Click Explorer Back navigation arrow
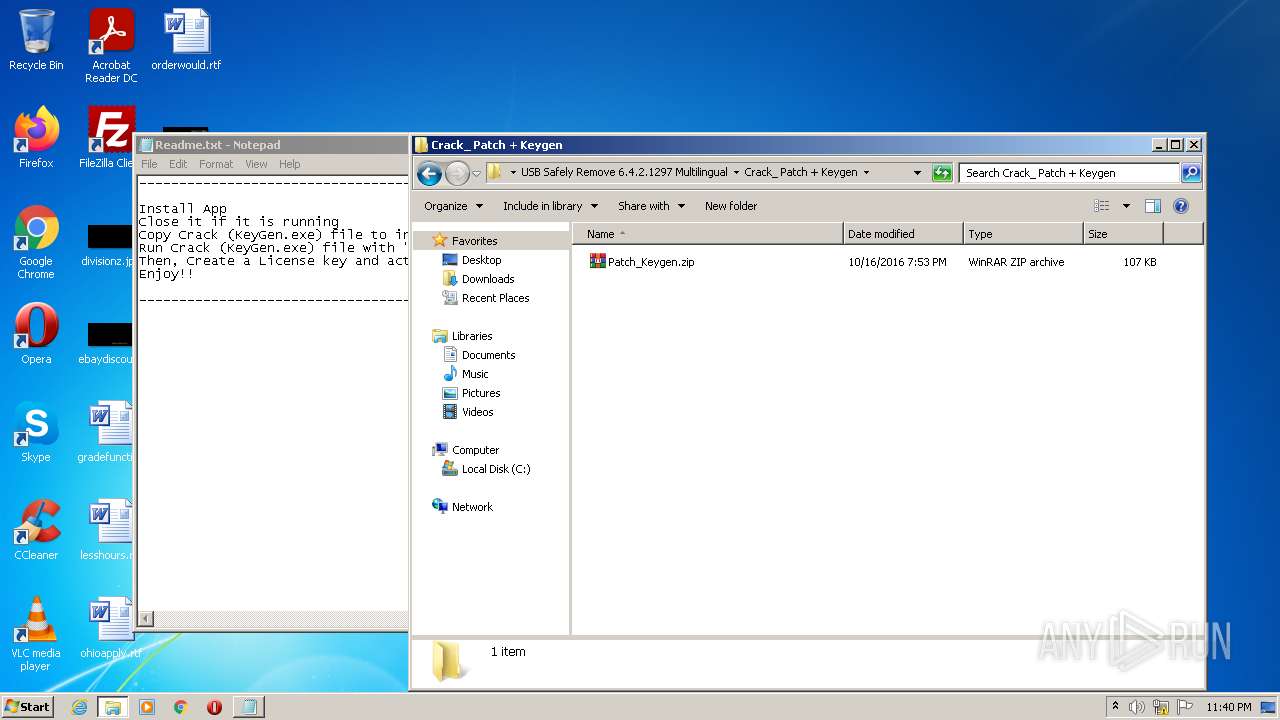 (x=429, y=173)
